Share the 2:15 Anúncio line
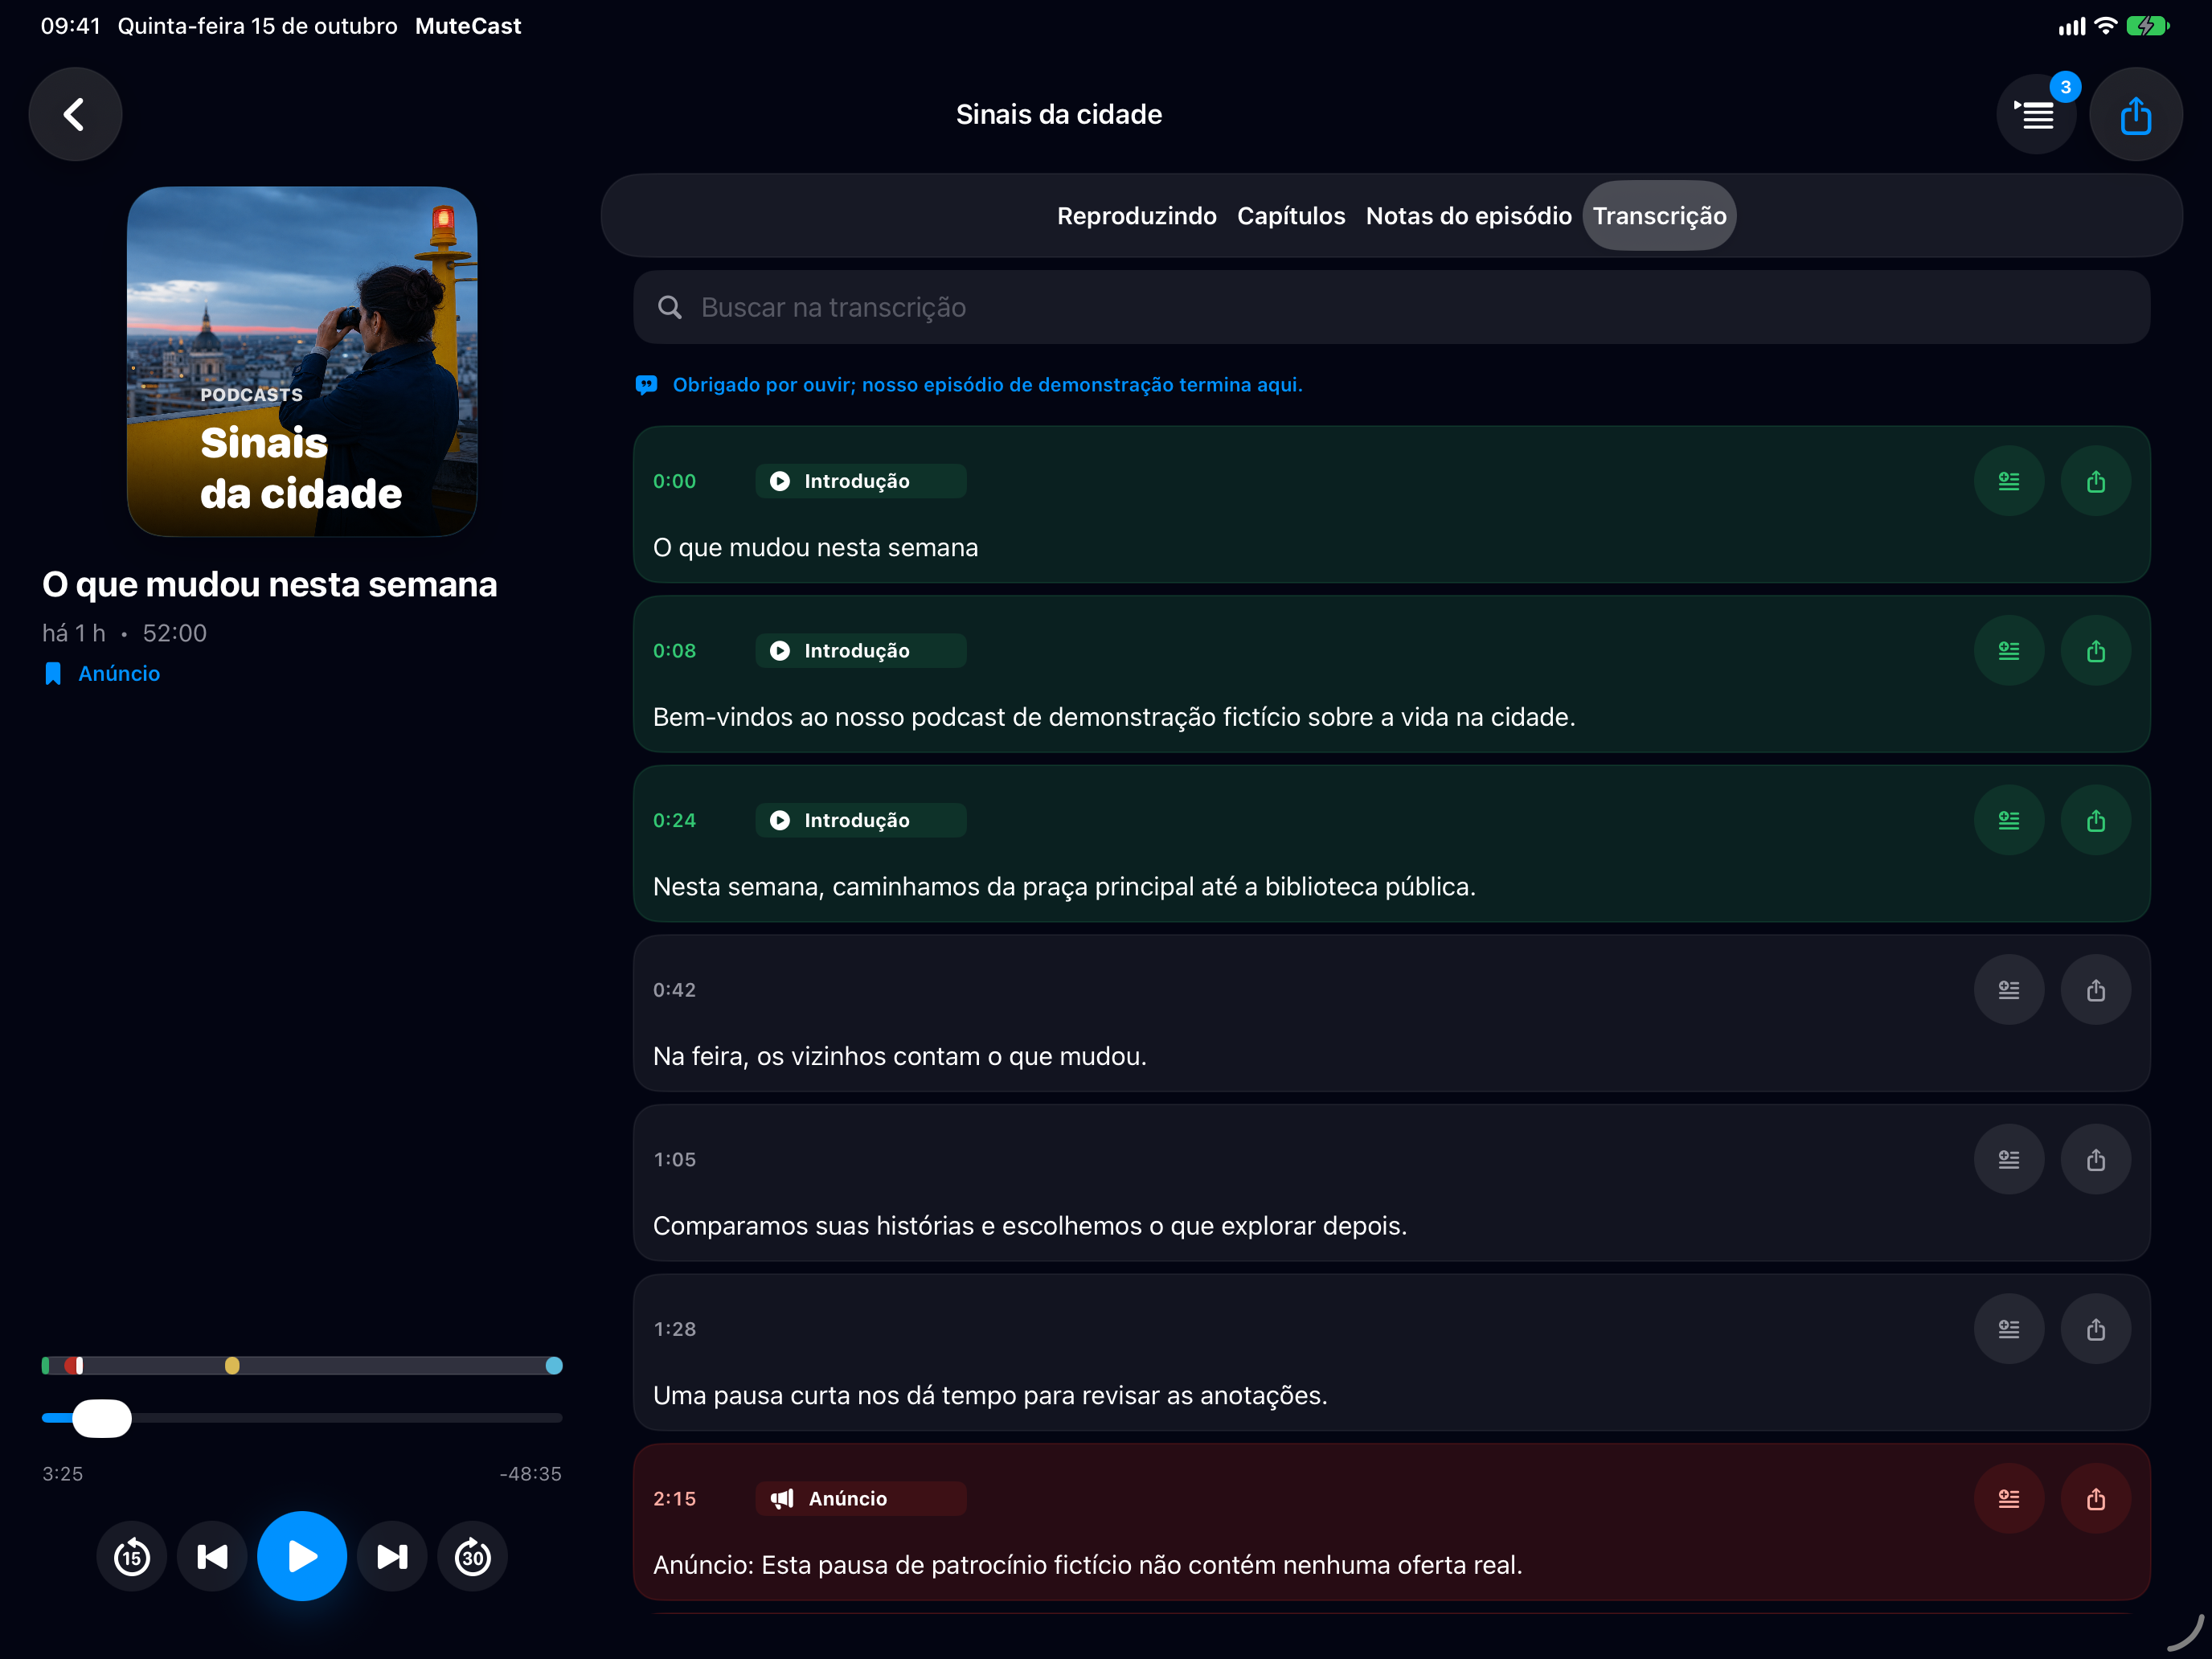The image size is (2212, 1659). coord(2095,1498)
